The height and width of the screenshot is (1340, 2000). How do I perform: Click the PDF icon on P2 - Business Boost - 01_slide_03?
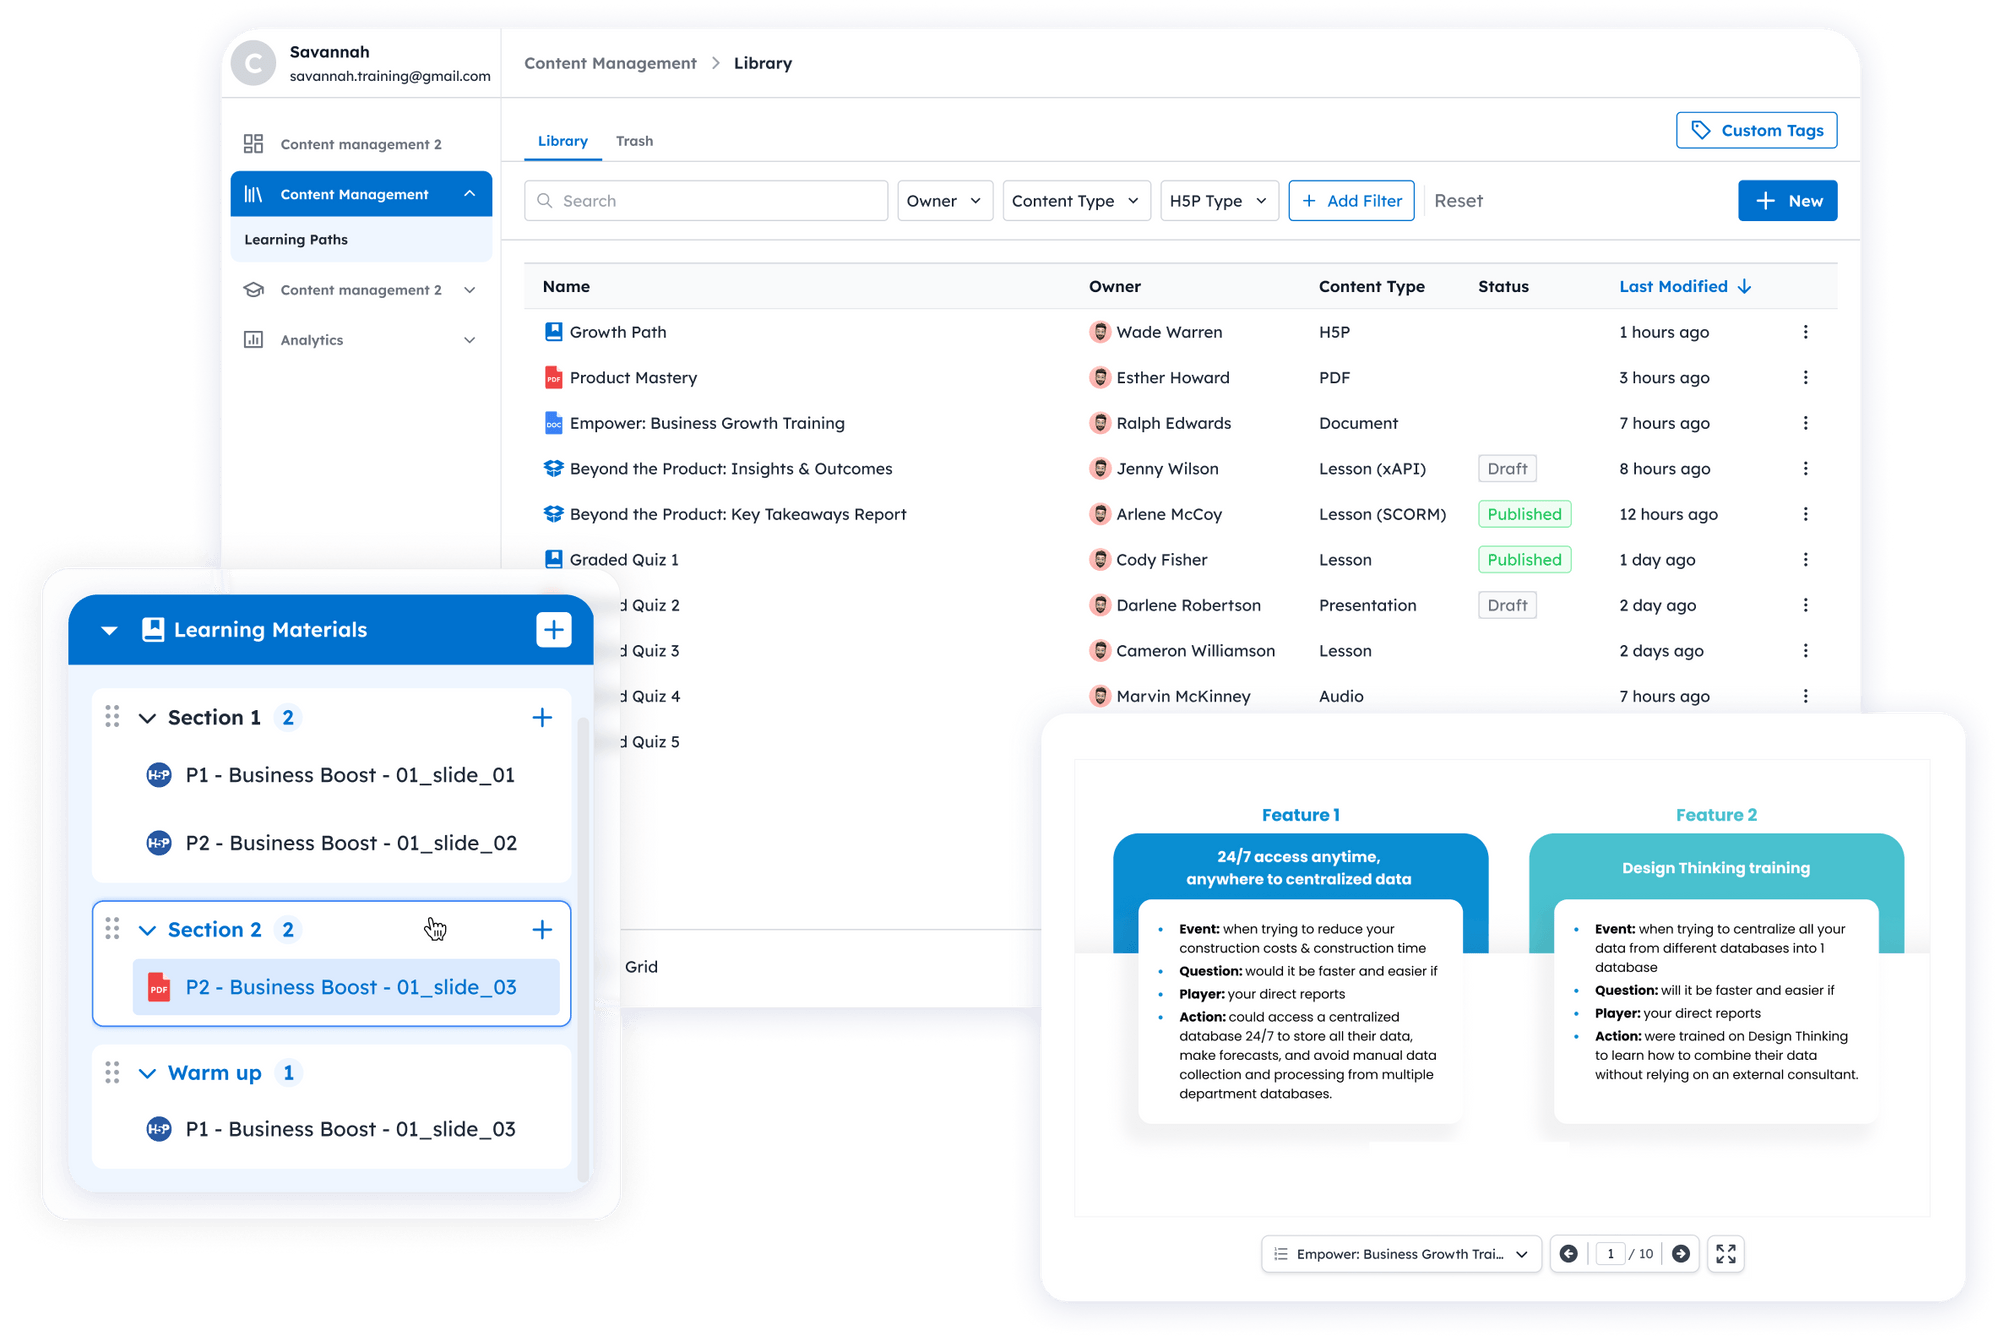[157, 987]
